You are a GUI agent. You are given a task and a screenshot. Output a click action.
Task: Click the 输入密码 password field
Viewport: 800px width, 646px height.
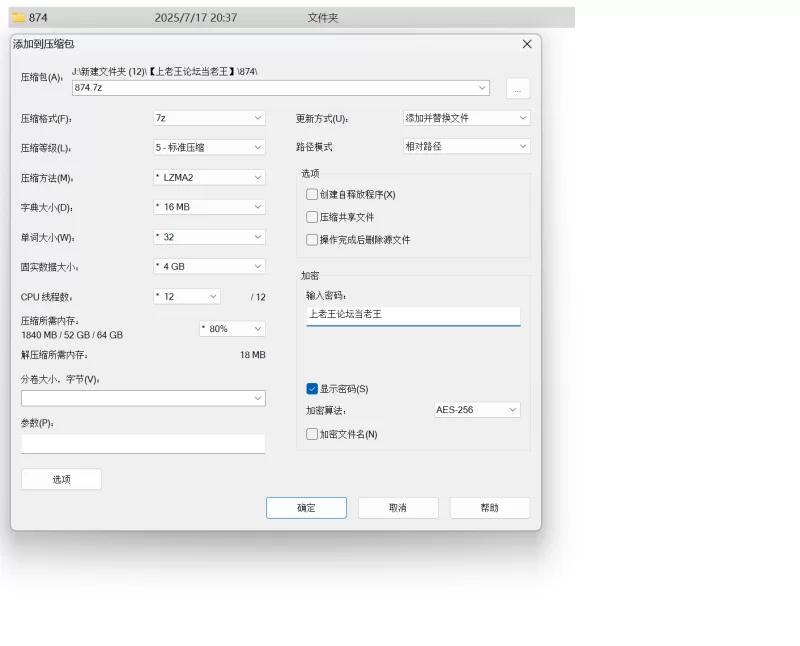[413, 315]
